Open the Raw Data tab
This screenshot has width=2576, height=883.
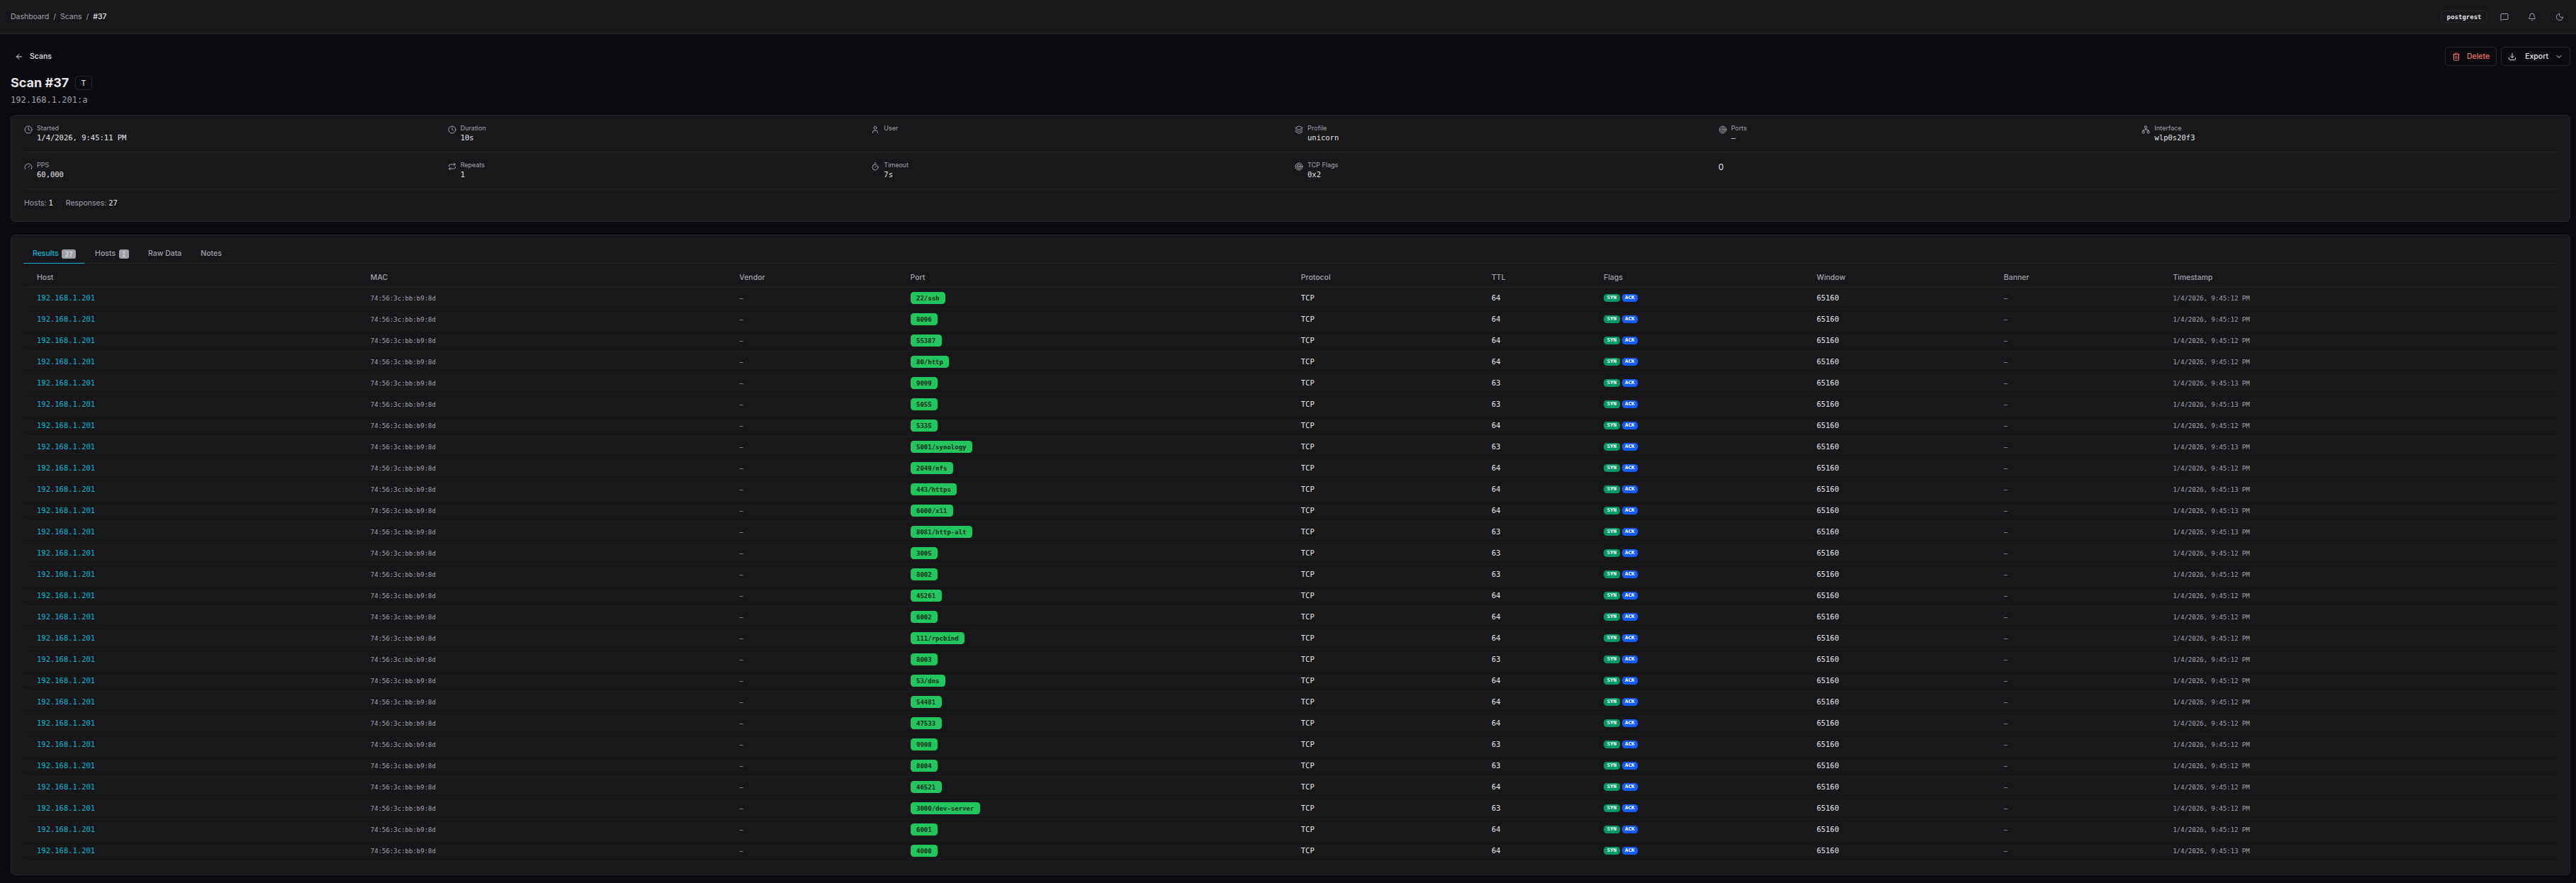click(164, 254)
